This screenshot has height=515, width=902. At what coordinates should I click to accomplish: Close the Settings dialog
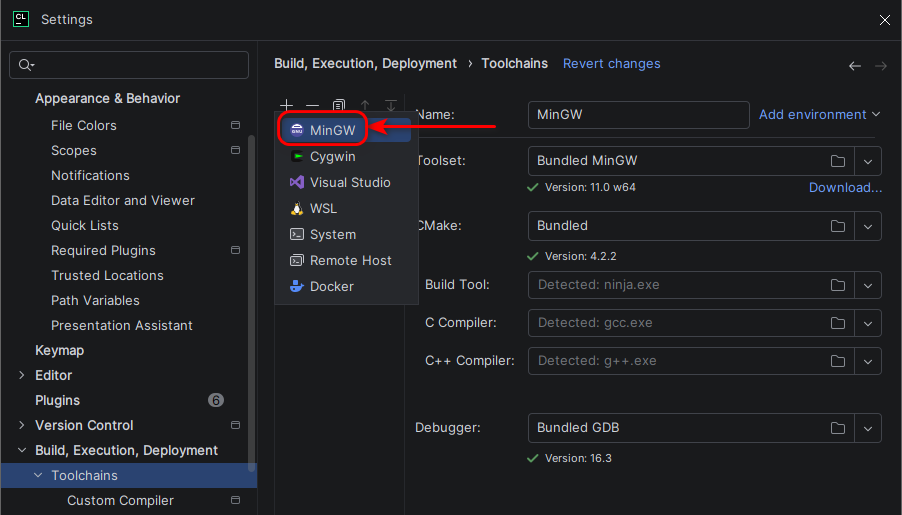tap(885, 20)
